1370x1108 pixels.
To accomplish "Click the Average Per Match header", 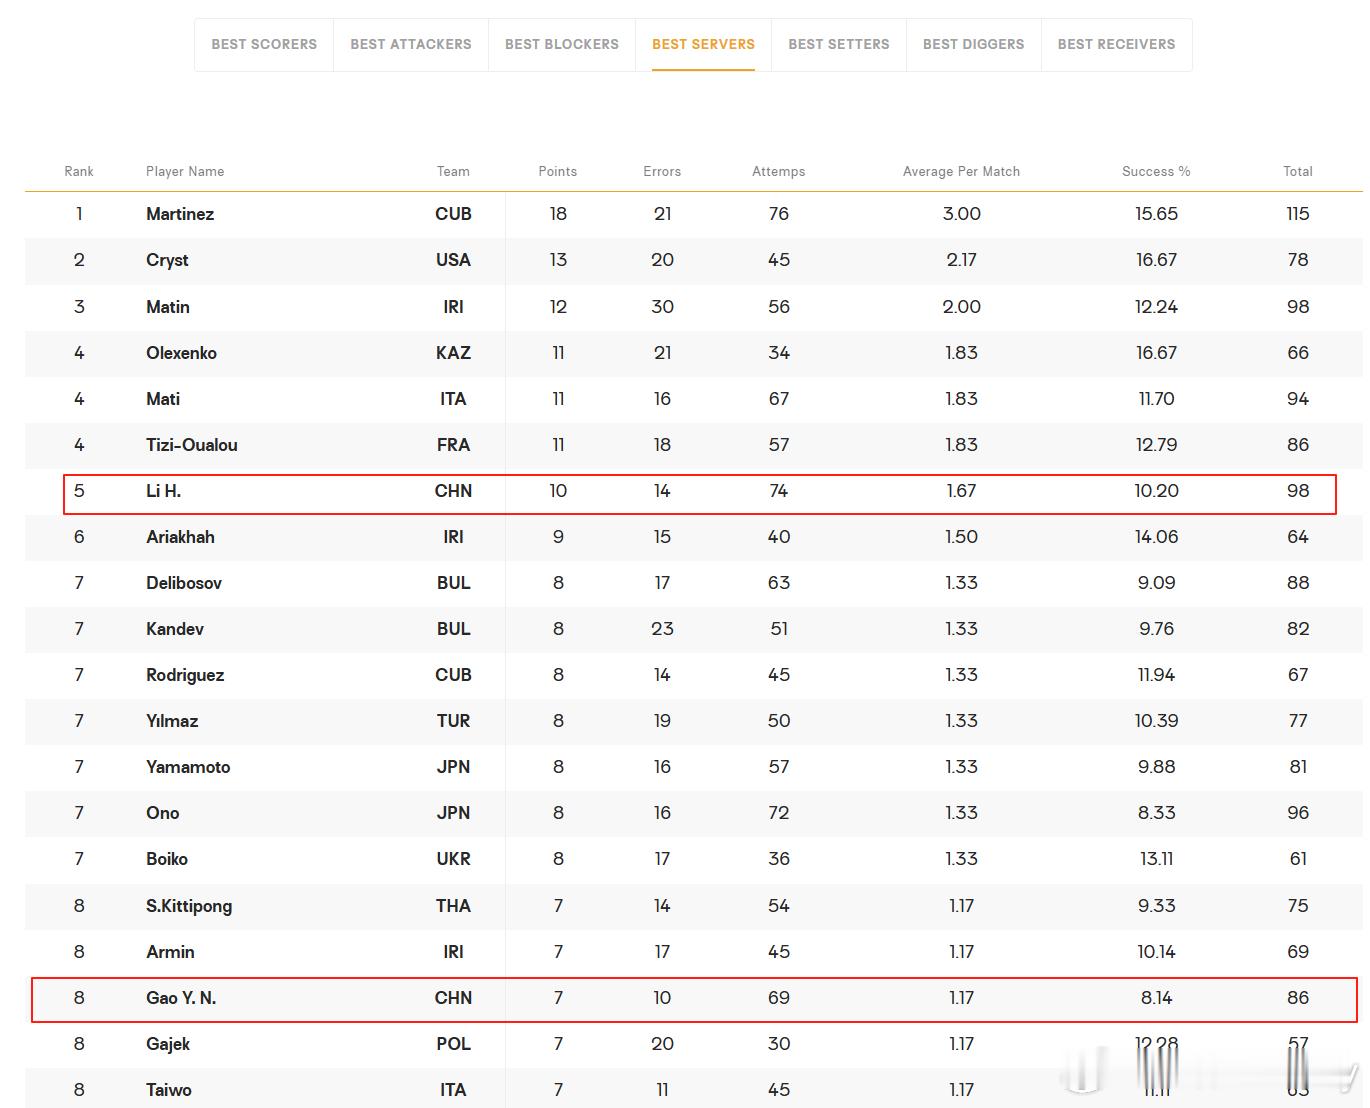I will [961, 171].
